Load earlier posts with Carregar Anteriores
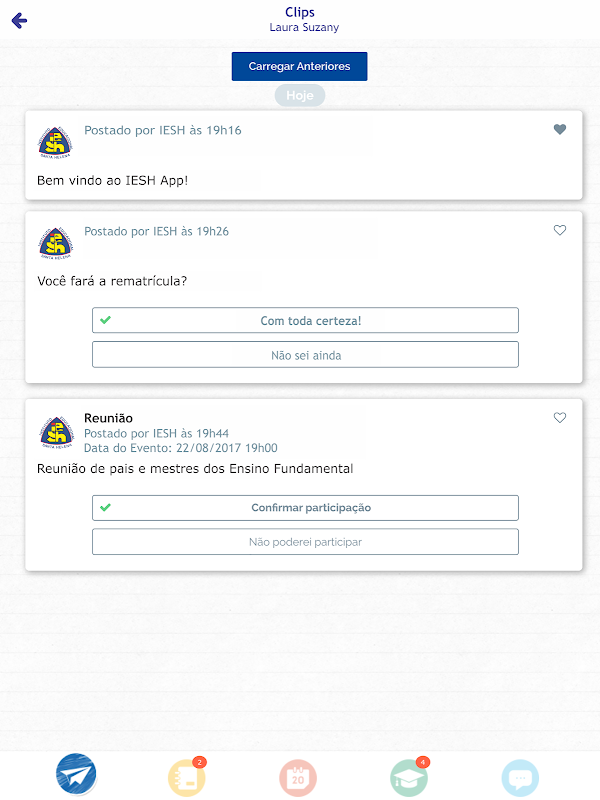Screen dimensions: 600x800 point(299,66)
